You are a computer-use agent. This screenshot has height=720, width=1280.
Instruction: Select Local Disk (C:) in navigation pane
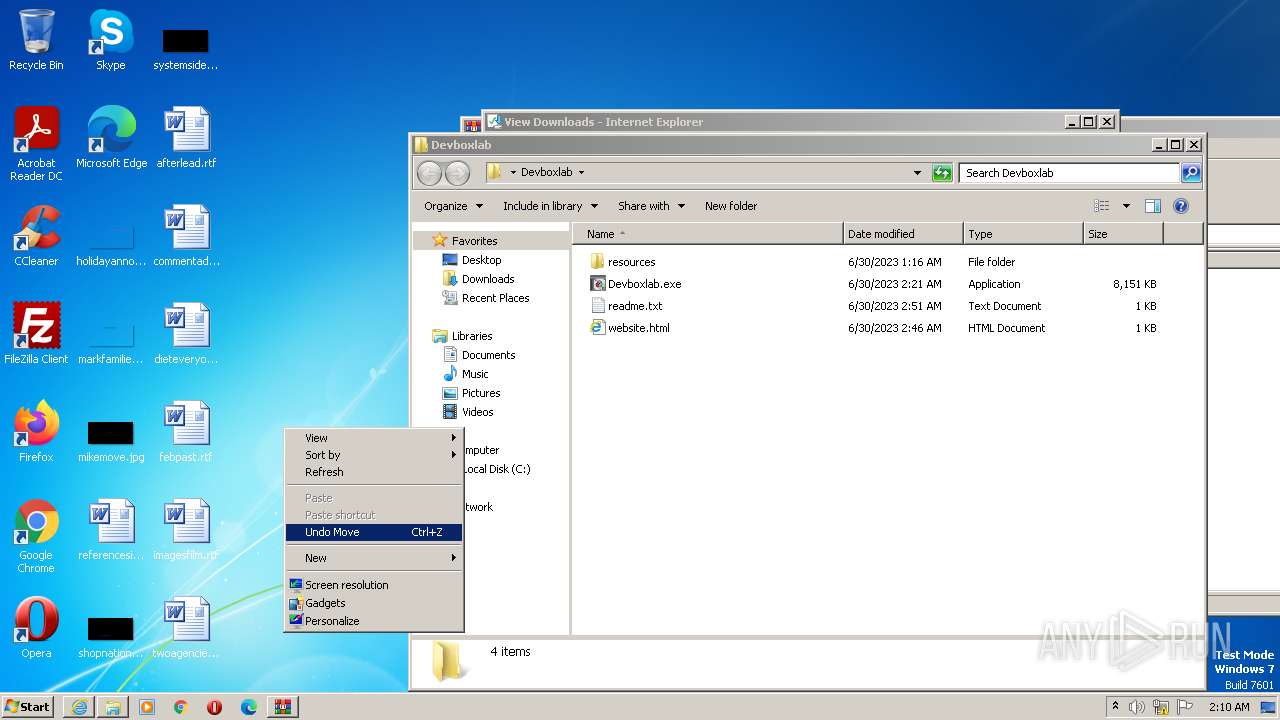496,469
